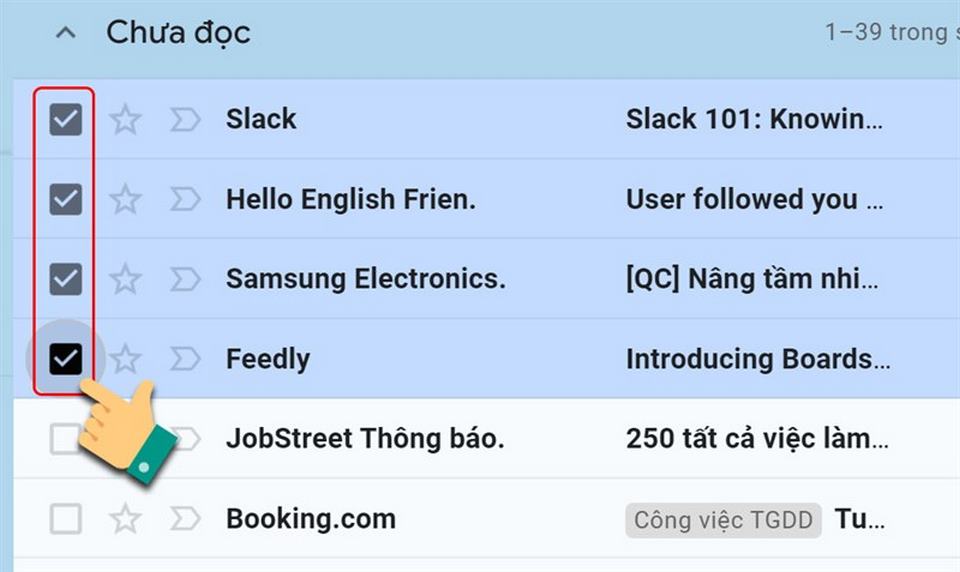Click the Công việc TGDD label
Screen dimensions: 960x572
[x=723, y=520]
